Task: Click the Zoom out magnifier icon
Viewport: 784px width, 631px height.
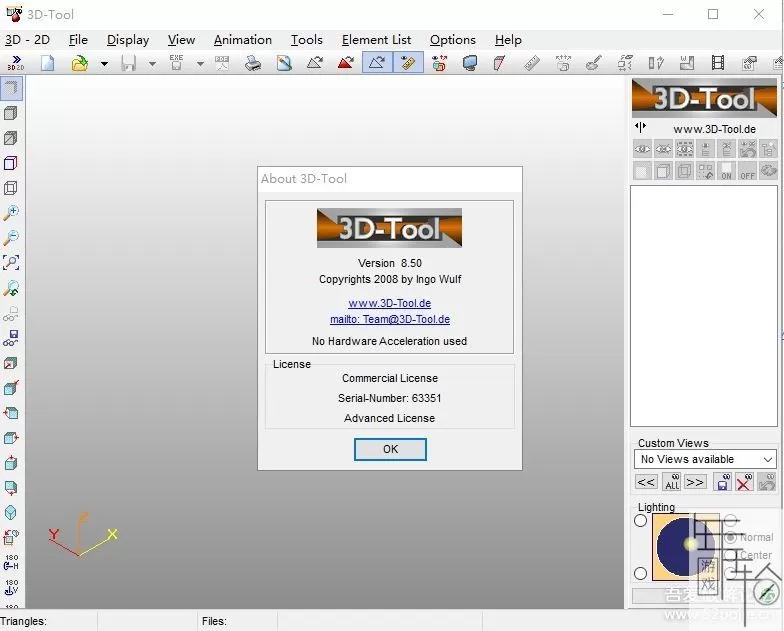Action: point(11,238)
